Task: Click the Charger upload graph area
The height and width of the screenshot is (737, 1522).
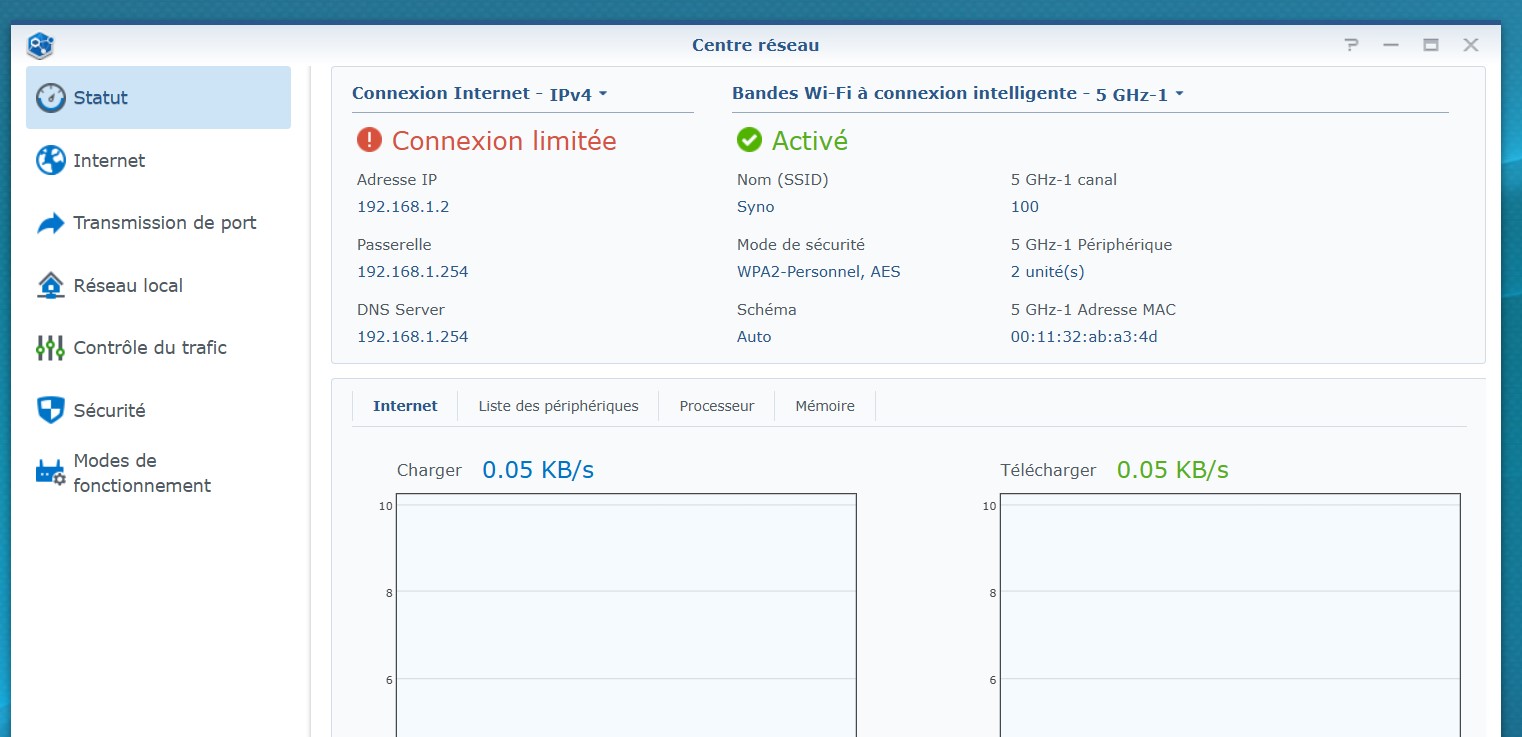Action: click(x=626, y=615)
